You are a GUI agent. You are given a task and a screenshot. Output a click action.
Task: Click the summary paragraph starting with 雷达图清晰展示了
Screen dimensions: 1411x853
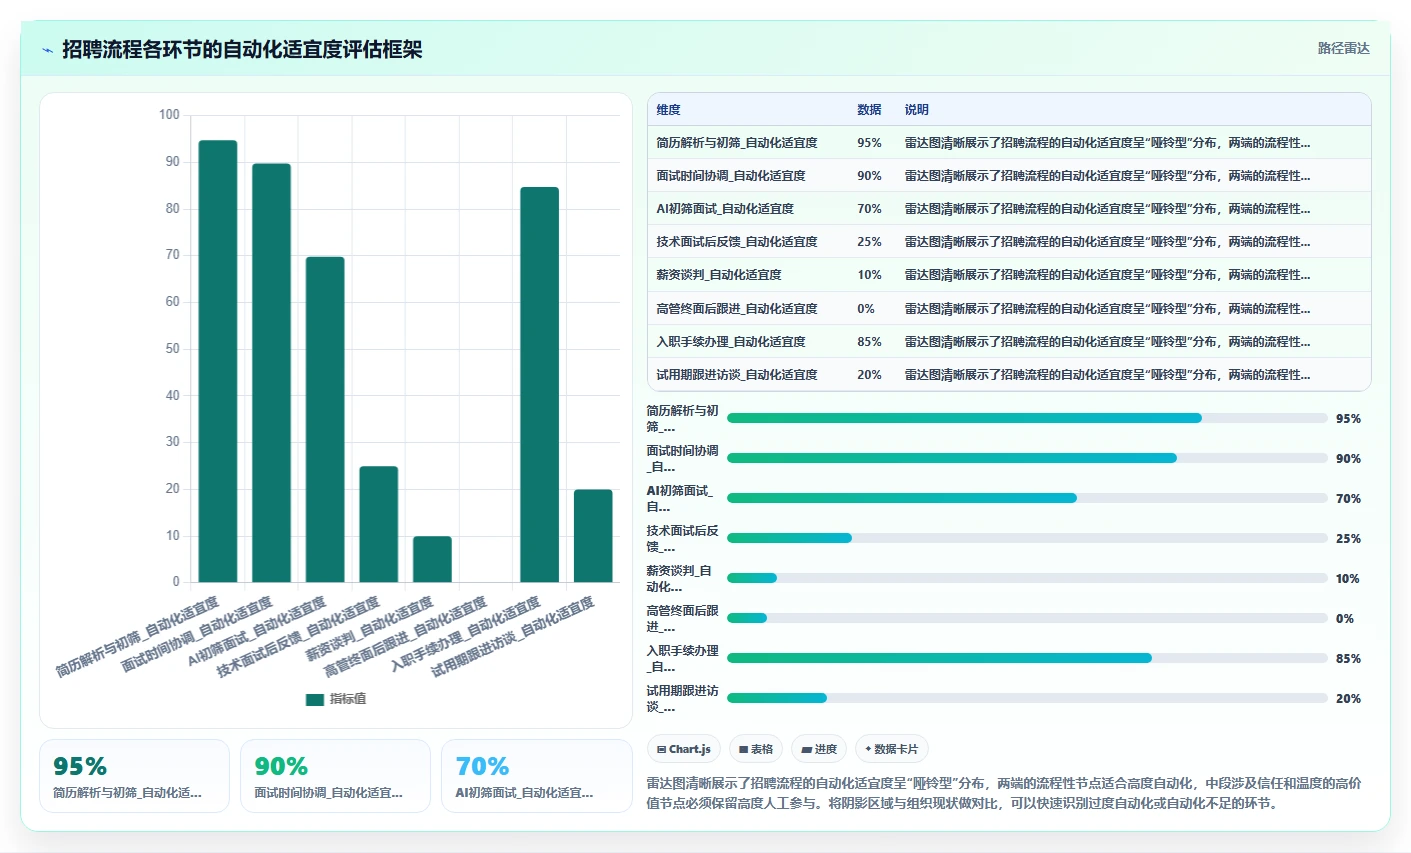(1004, 793)
